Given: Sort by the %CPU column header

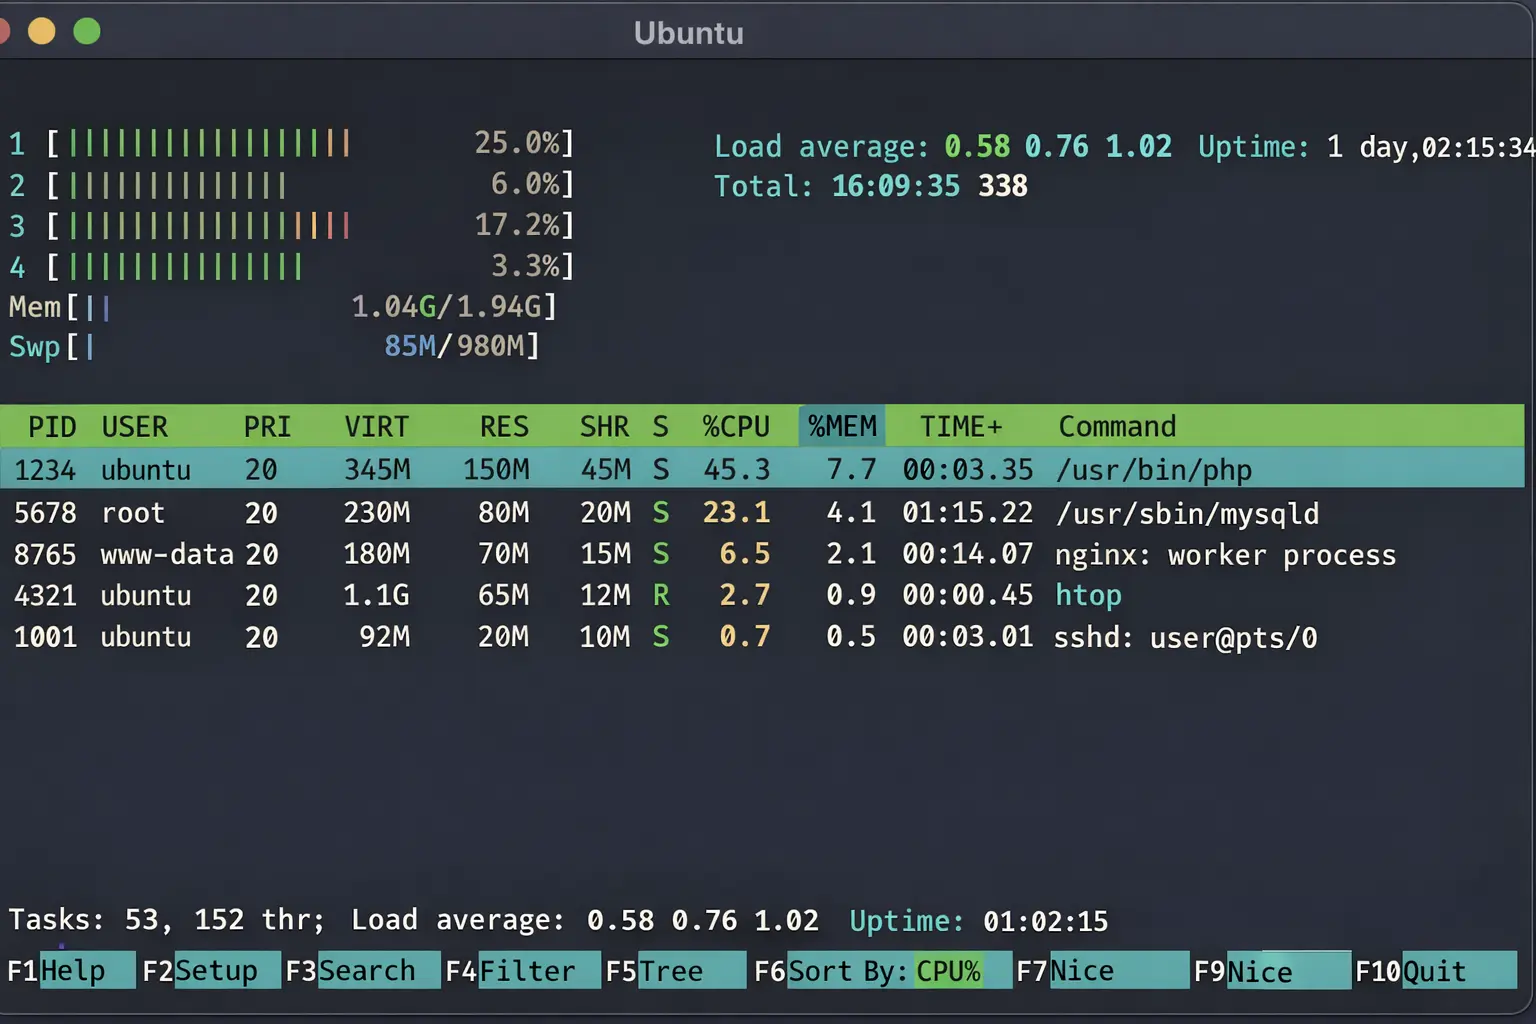Looking at the screenshot, I should tap(736, 427).
